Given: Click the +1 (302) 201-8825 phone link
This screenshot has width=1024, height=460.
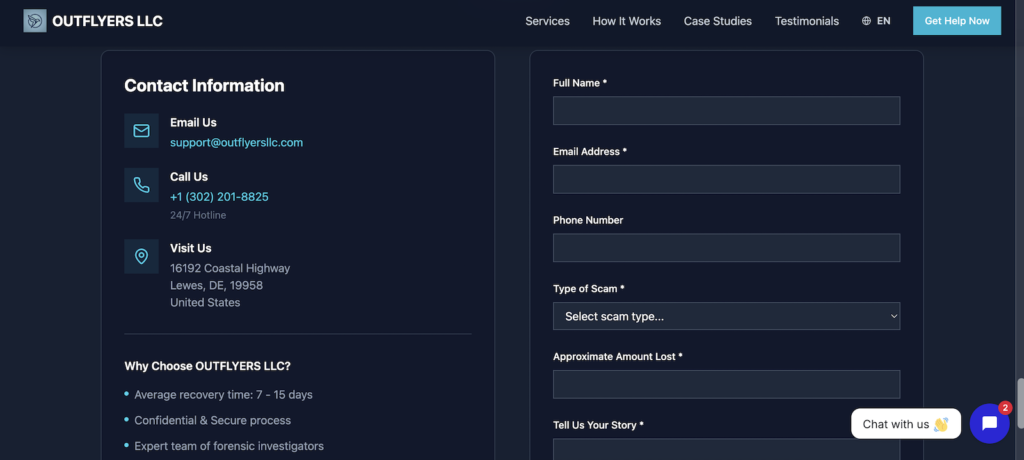Looking at the screenshot, I should (x=219, y=197).
